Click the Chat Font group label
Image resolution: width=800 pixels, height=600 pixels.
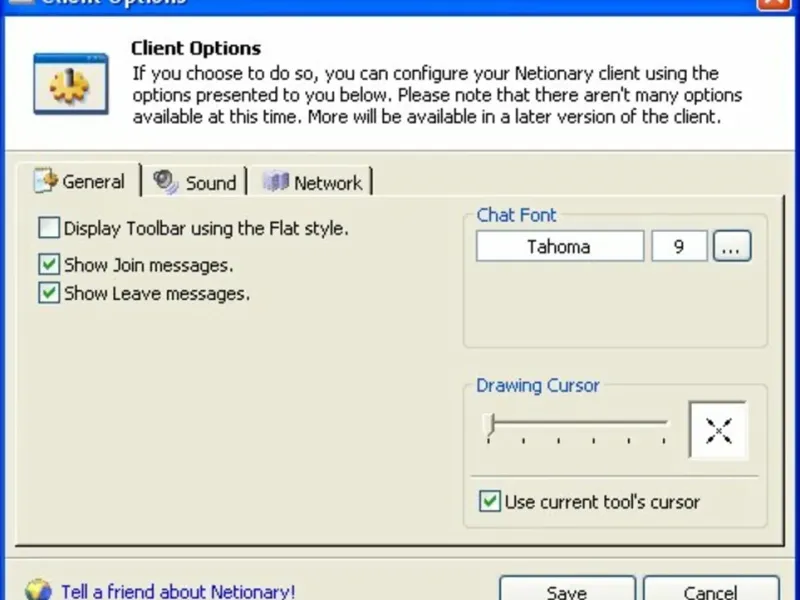tap(516, 215)
